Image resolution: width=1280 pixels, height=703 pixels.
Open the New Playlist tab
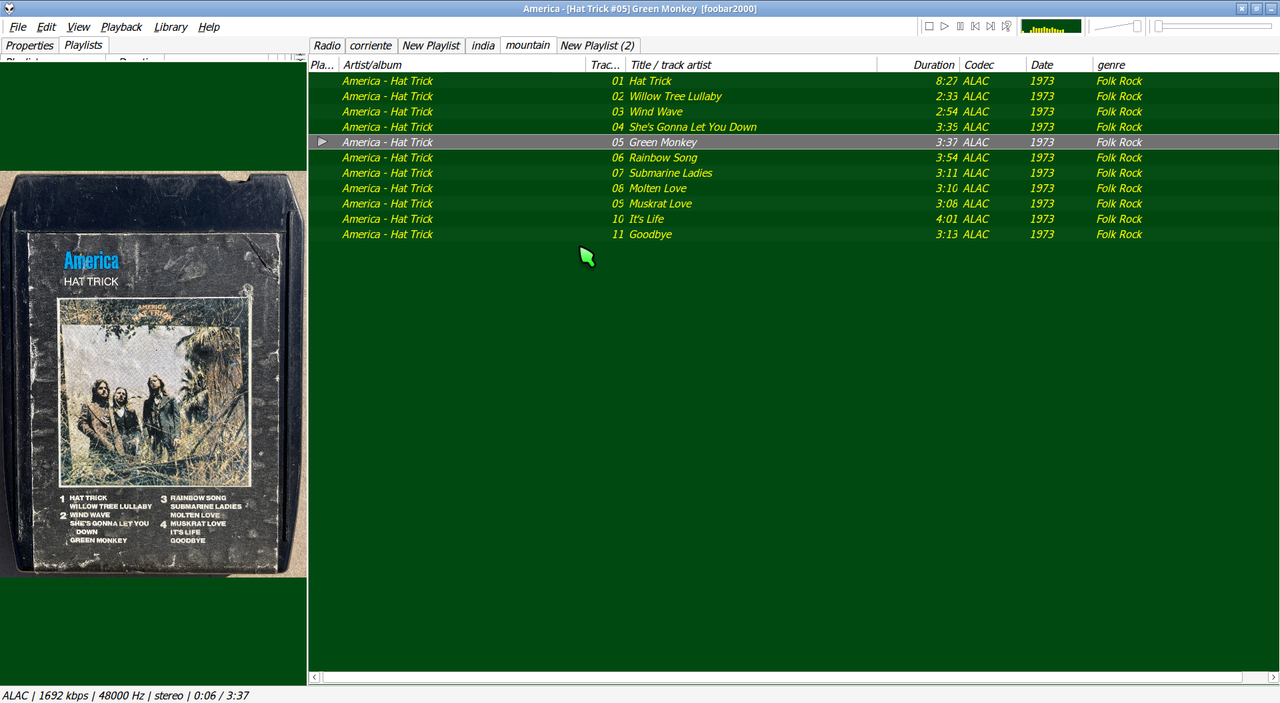(x=431, y=45)
